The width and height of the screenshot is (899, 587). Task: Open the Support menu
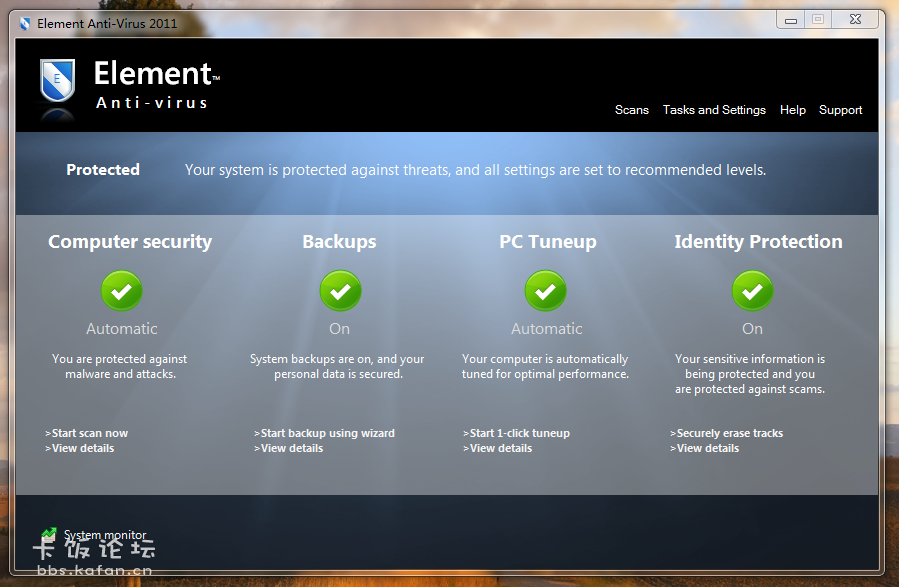tap(841, 110)
